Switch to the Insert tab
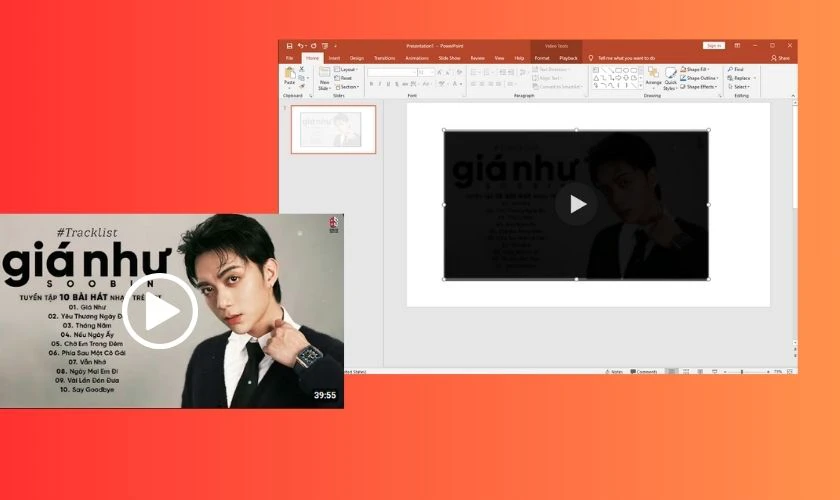840x500 pixels. 334,58
